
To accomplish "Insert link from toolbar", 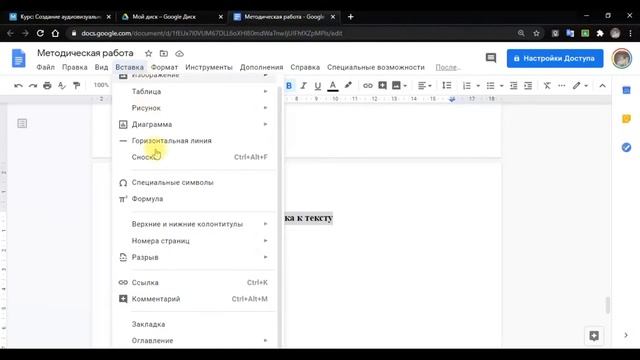I will (368, 86).
